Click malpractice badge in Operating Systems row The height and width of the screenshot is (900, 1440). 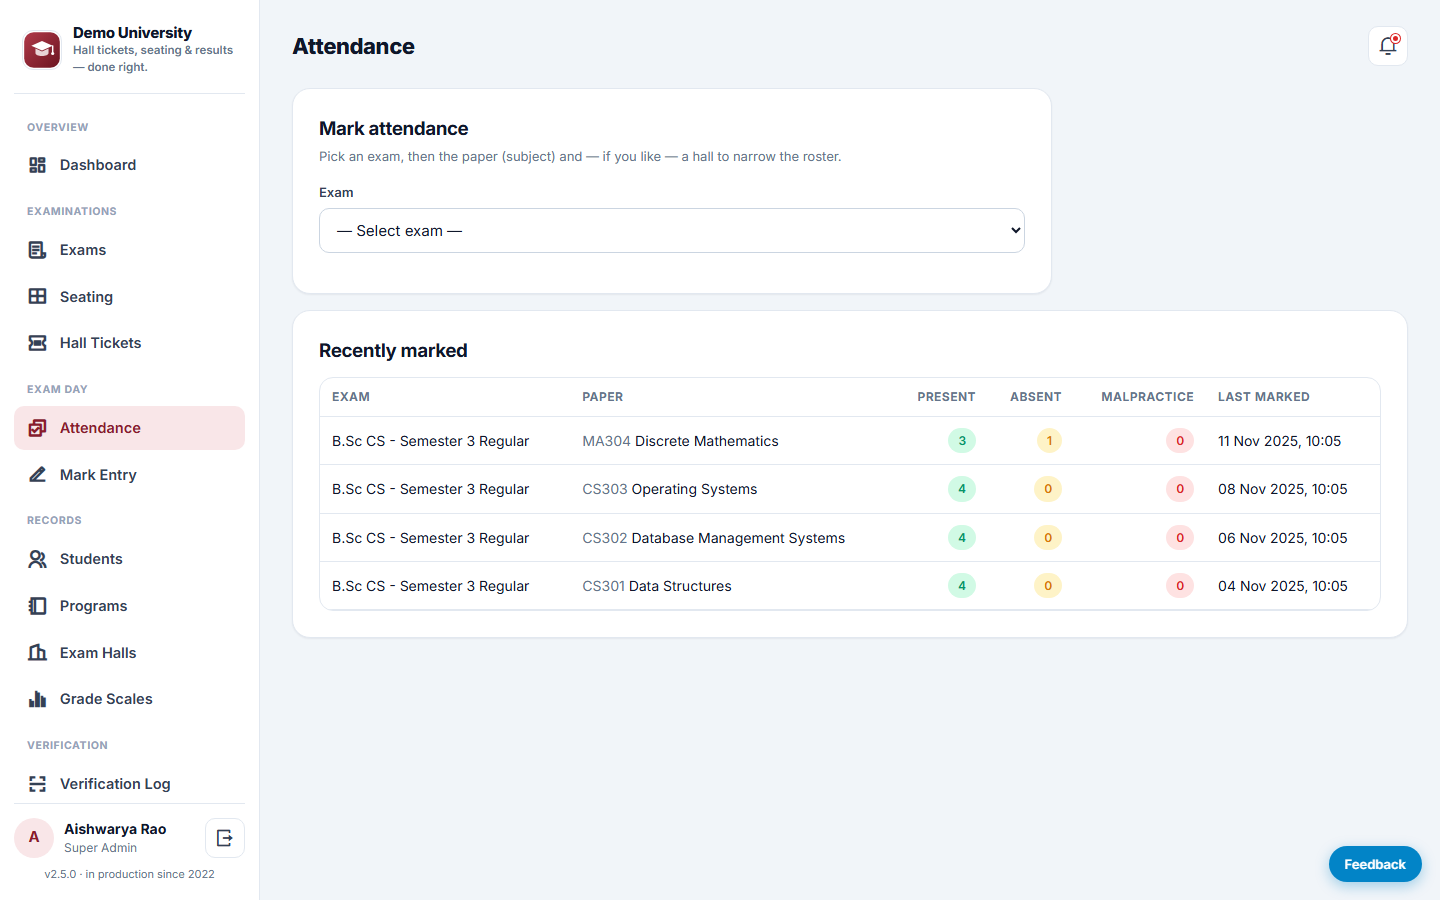tap(1180, 489)
